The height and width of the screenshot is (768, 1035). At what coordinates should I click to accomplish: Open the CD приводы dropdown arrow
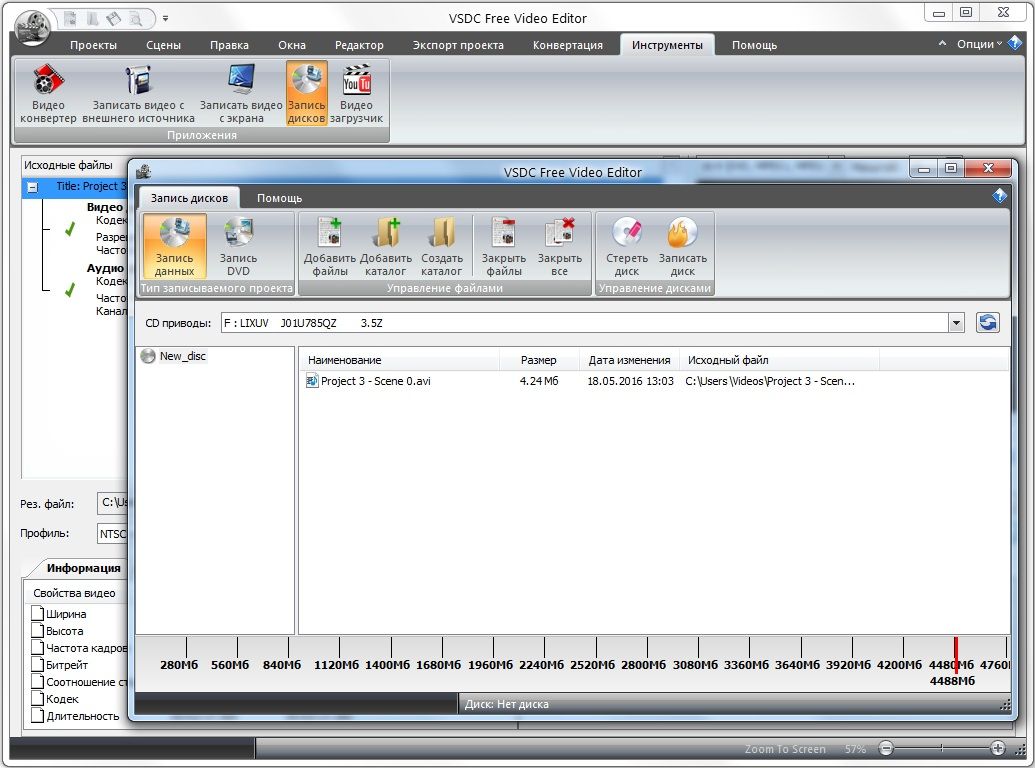click(956, 323)
